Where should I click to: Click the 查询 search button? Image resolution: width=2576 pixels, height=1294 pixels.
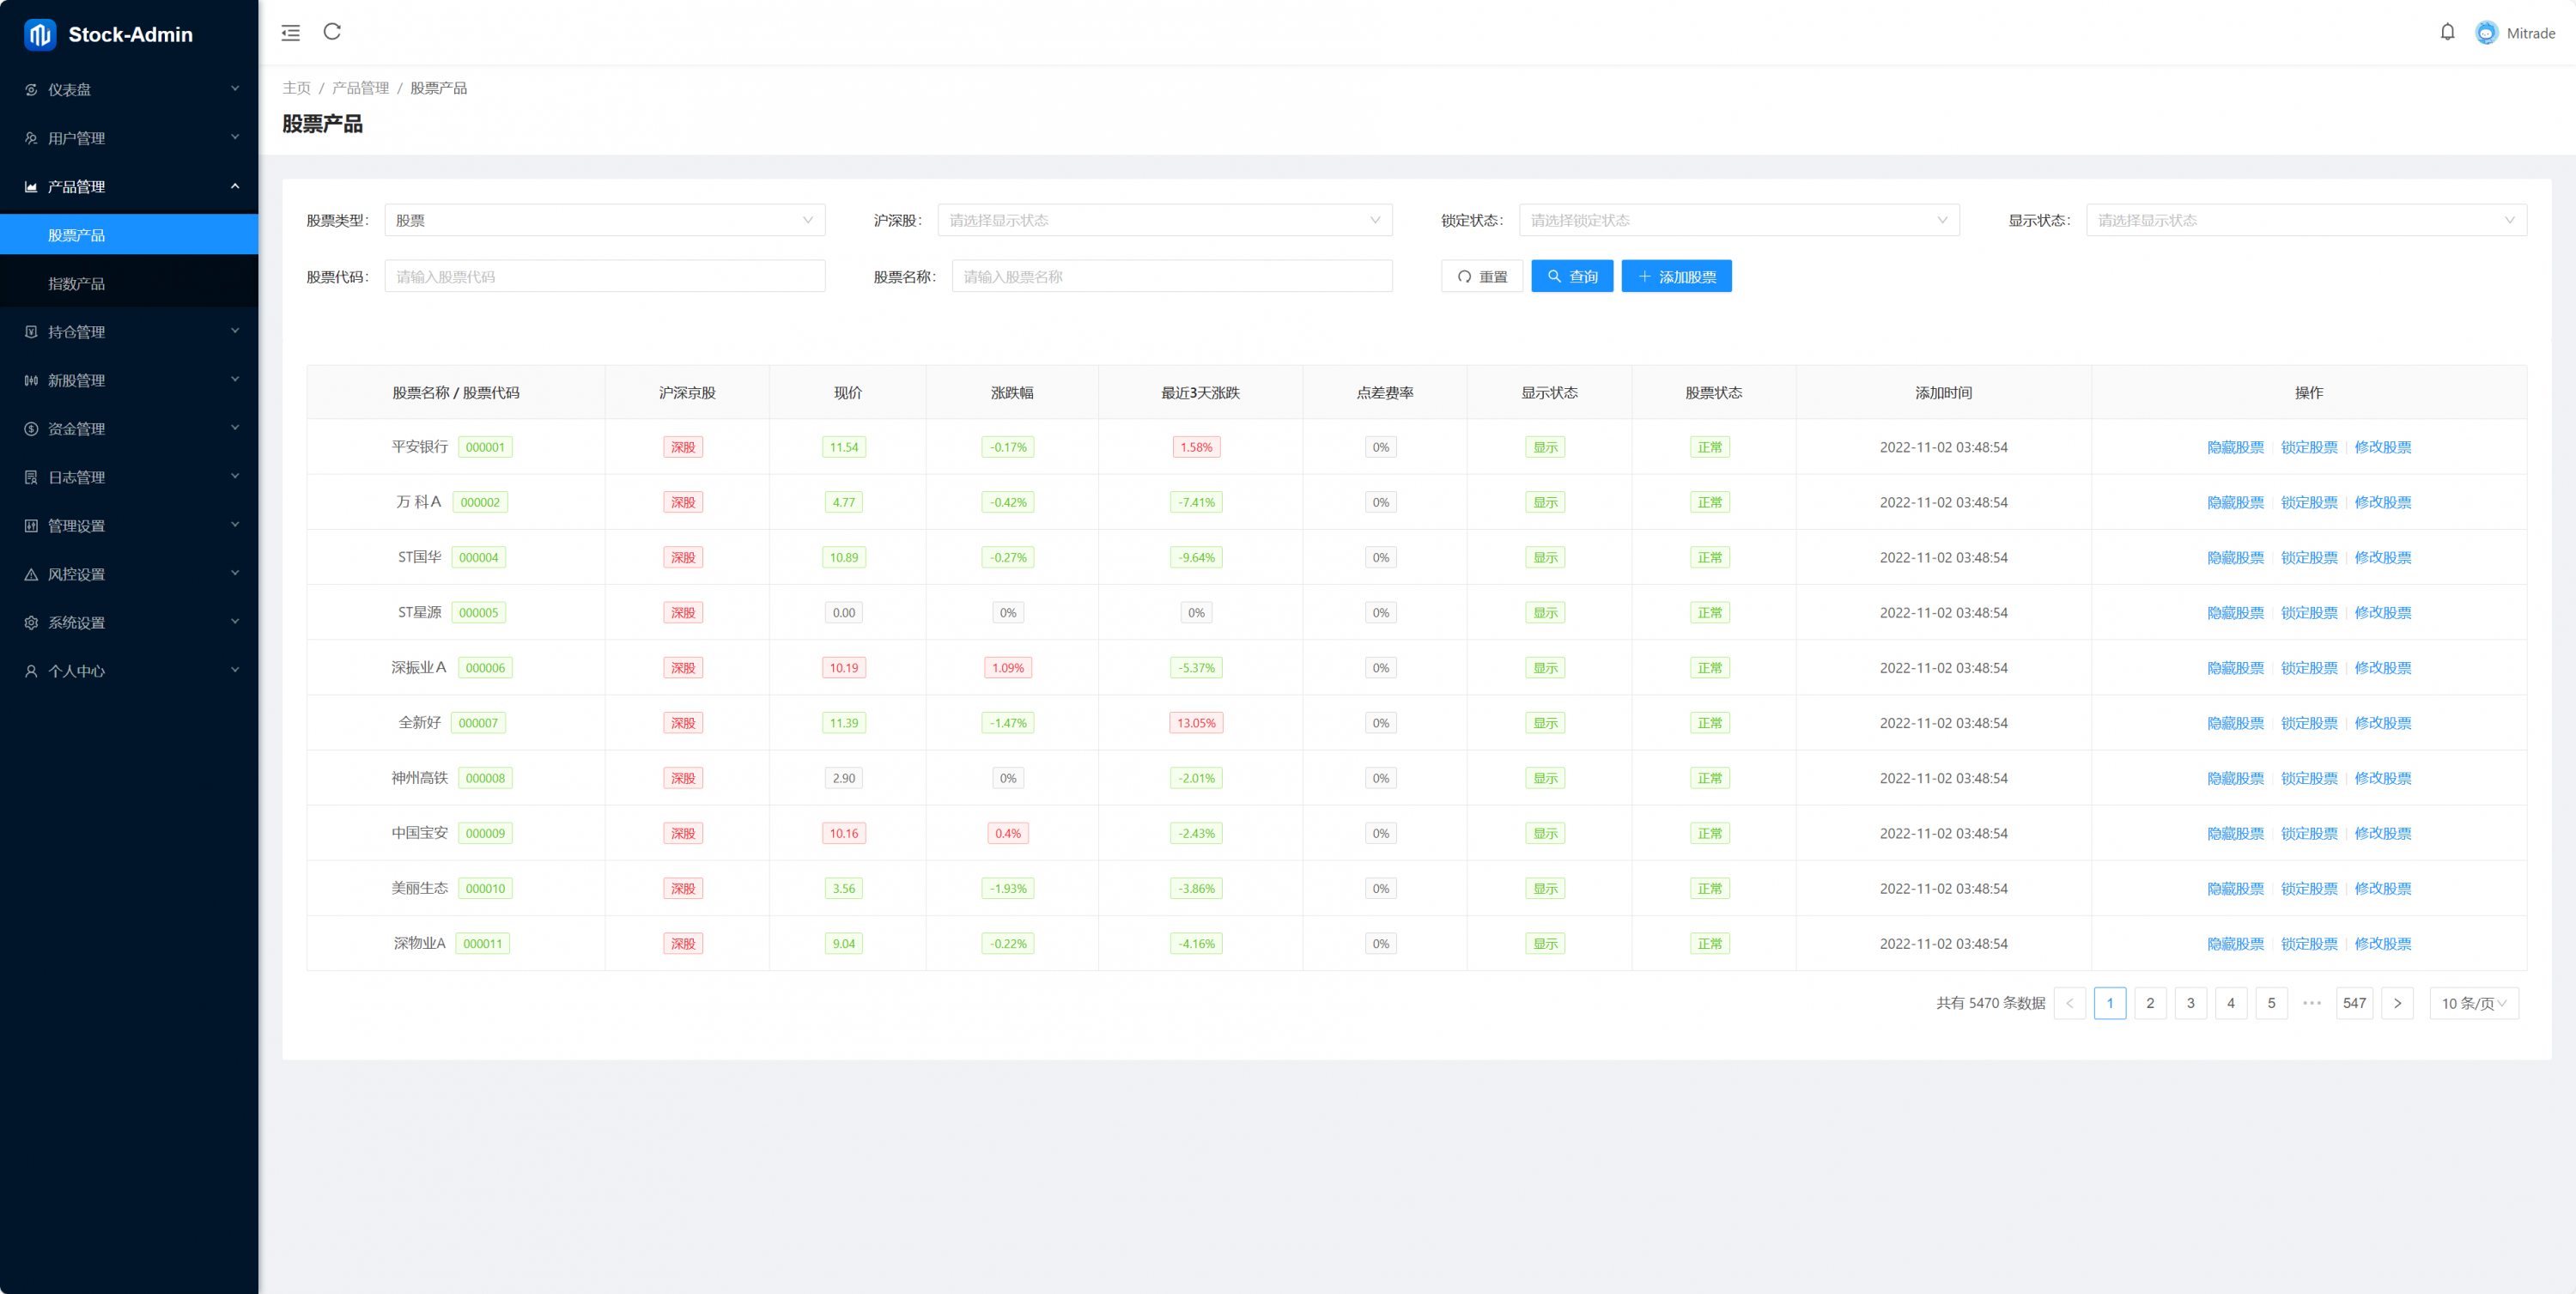point(1571,277)
